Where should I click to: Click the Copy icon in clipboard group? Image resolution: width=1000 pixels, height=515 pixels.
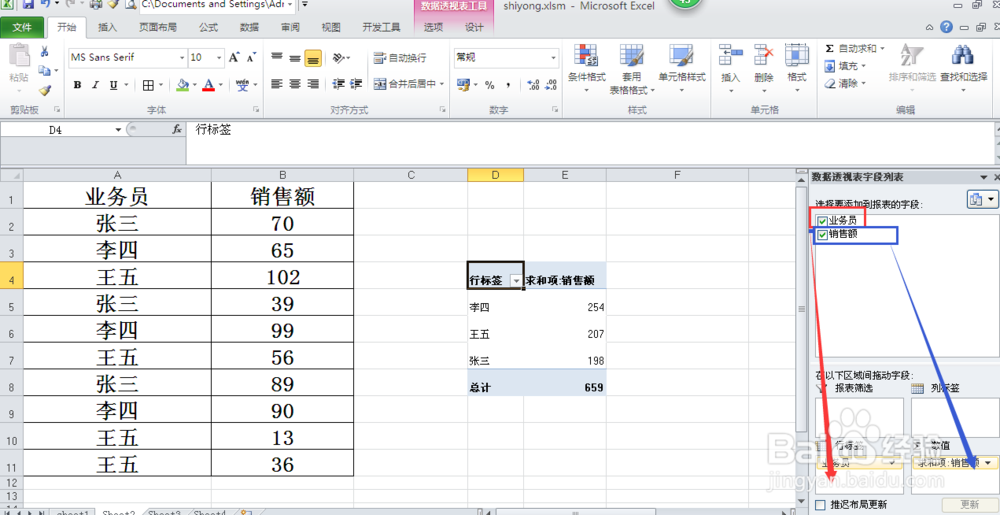43,71
